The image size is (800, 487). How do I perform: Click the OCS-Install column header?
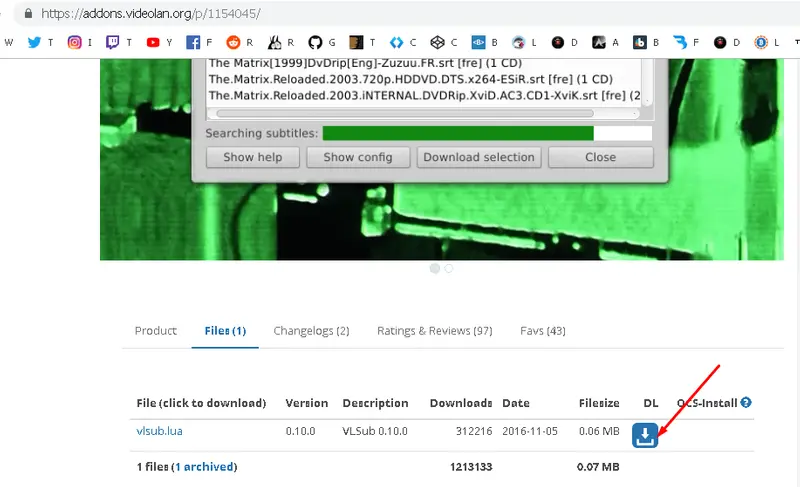(x=707, y=403)
